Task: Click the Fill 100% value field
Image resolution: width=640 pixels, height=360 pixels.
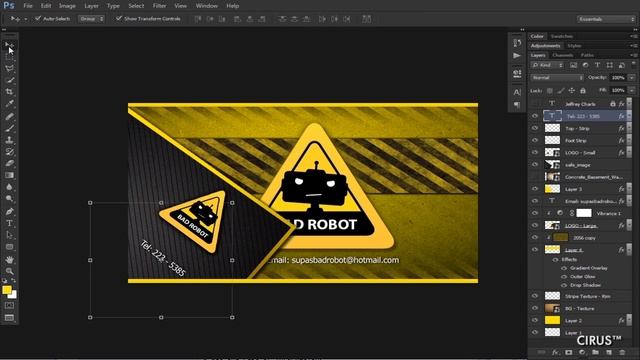Action: [618, 90]
